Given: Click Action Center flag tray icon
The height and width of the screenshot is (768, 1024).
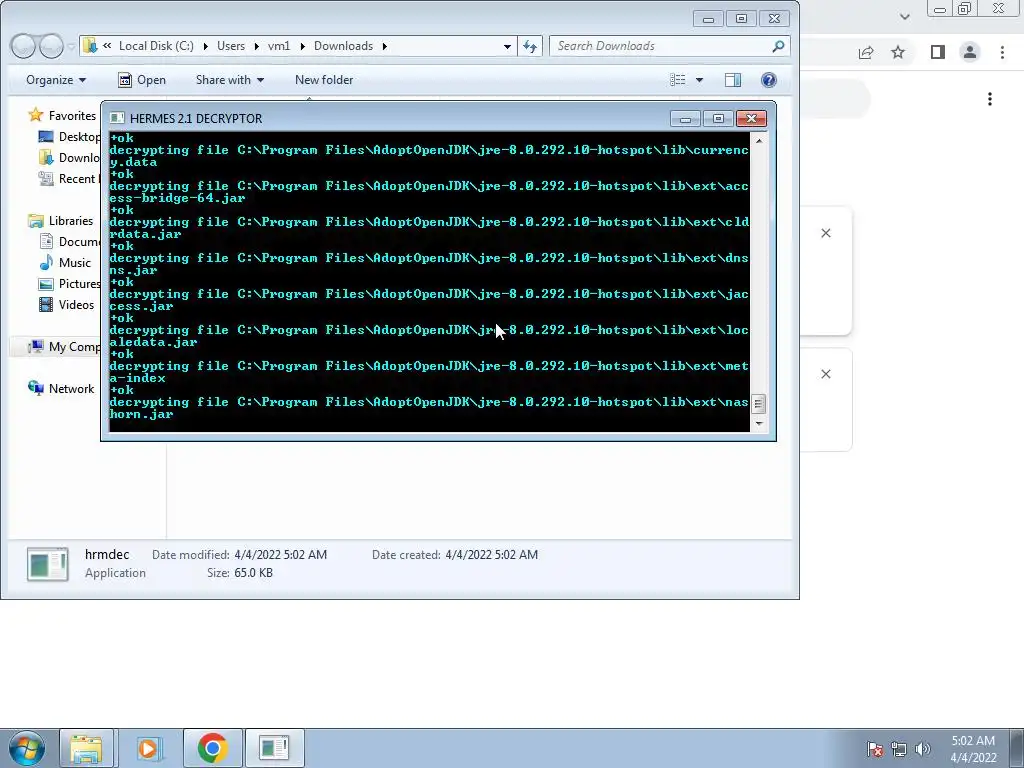Looking at the screenshot, I should 874,749.
